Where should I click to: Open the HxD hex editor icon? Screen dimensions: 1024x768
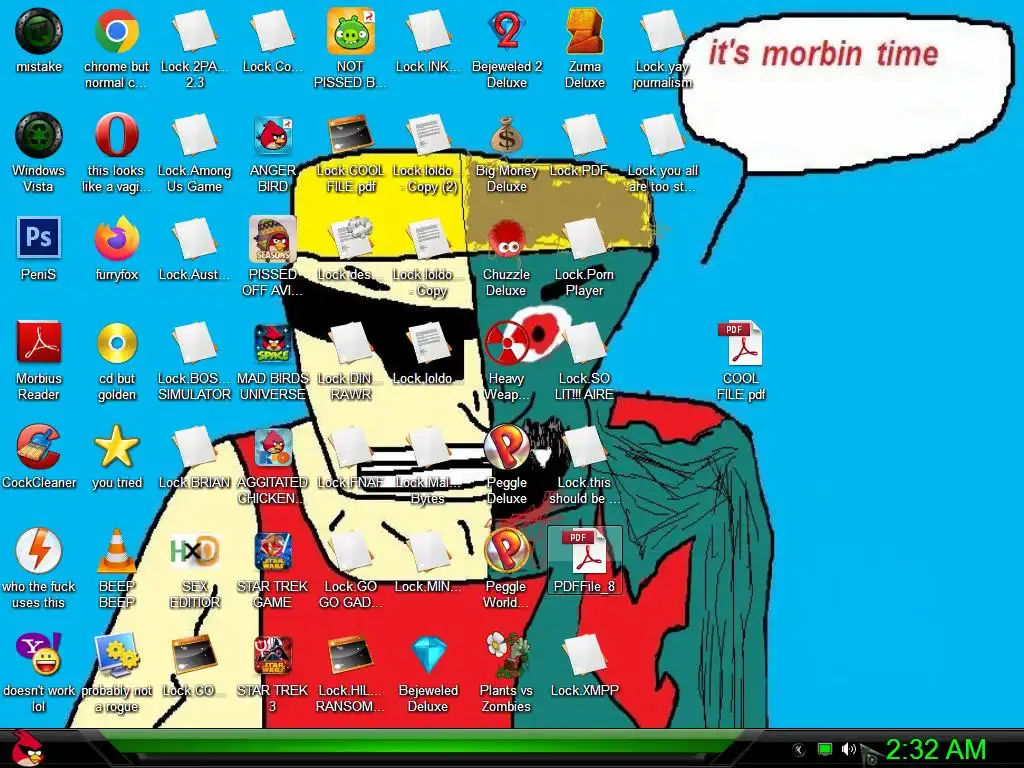coord(195,551)
